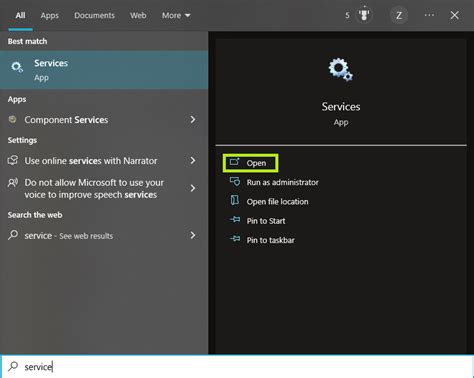
Task: Click the Component Services app icon
Action: [x=12, y=119]
